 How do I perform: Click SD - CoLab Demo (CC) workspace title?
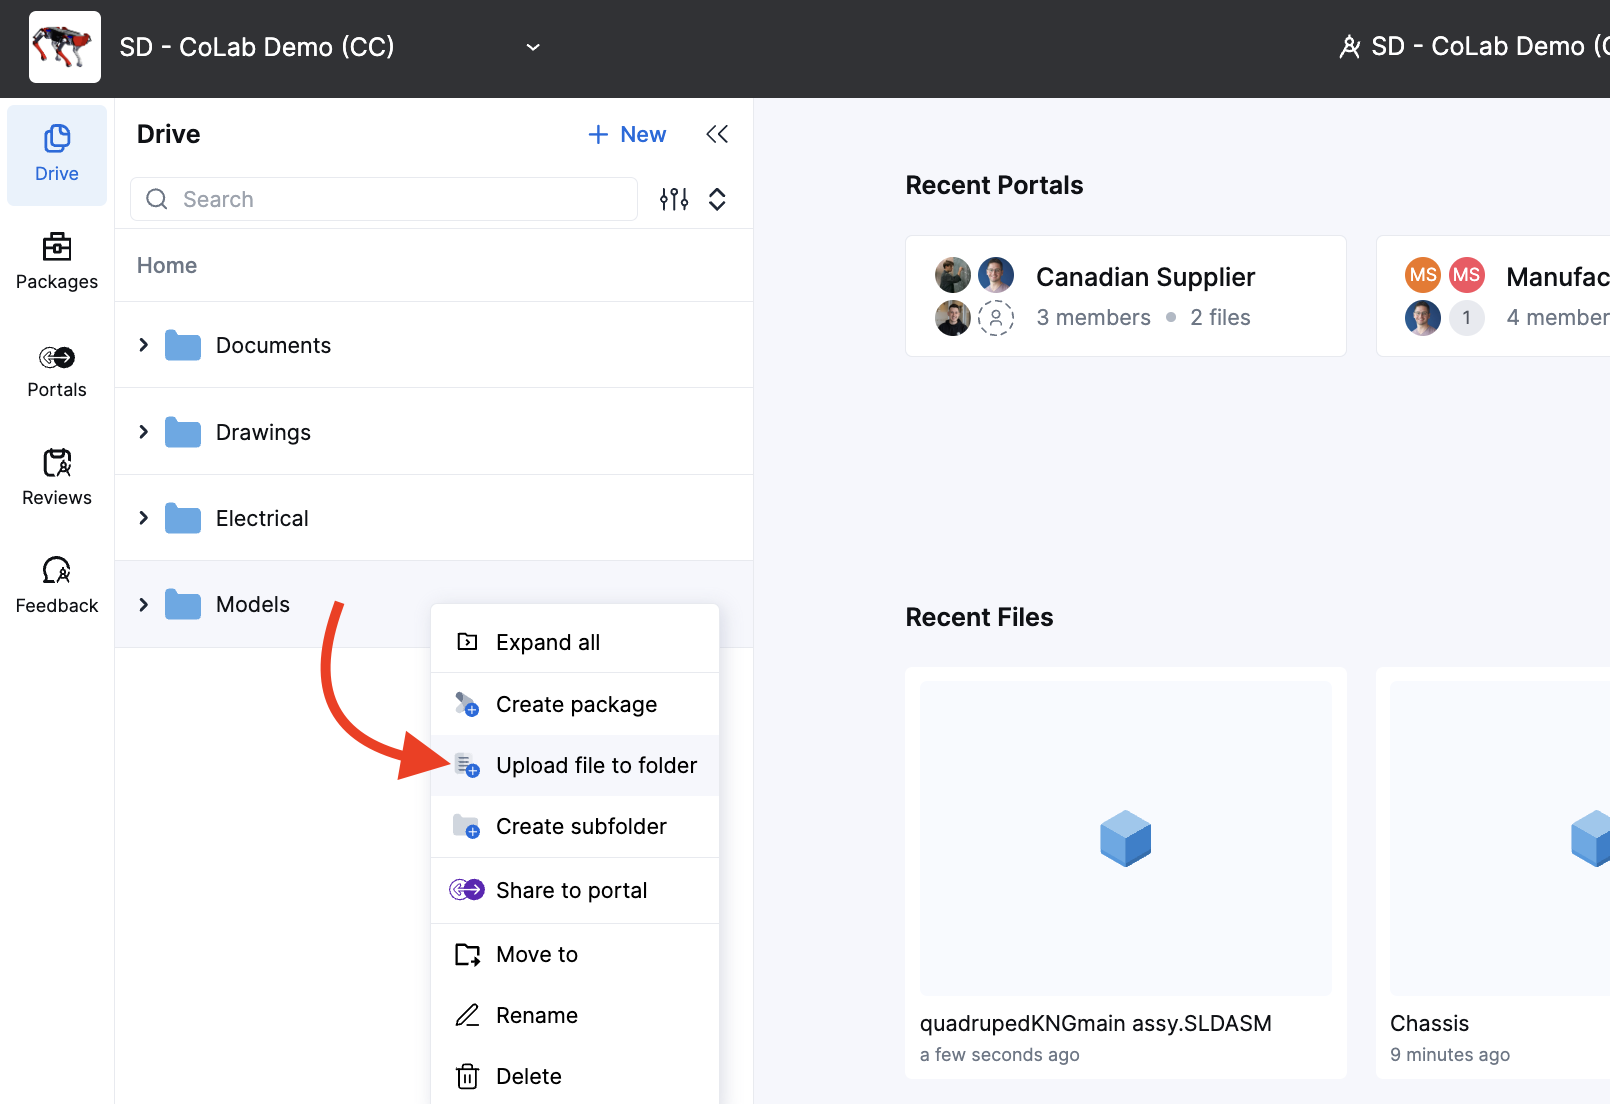pos(257,47)
